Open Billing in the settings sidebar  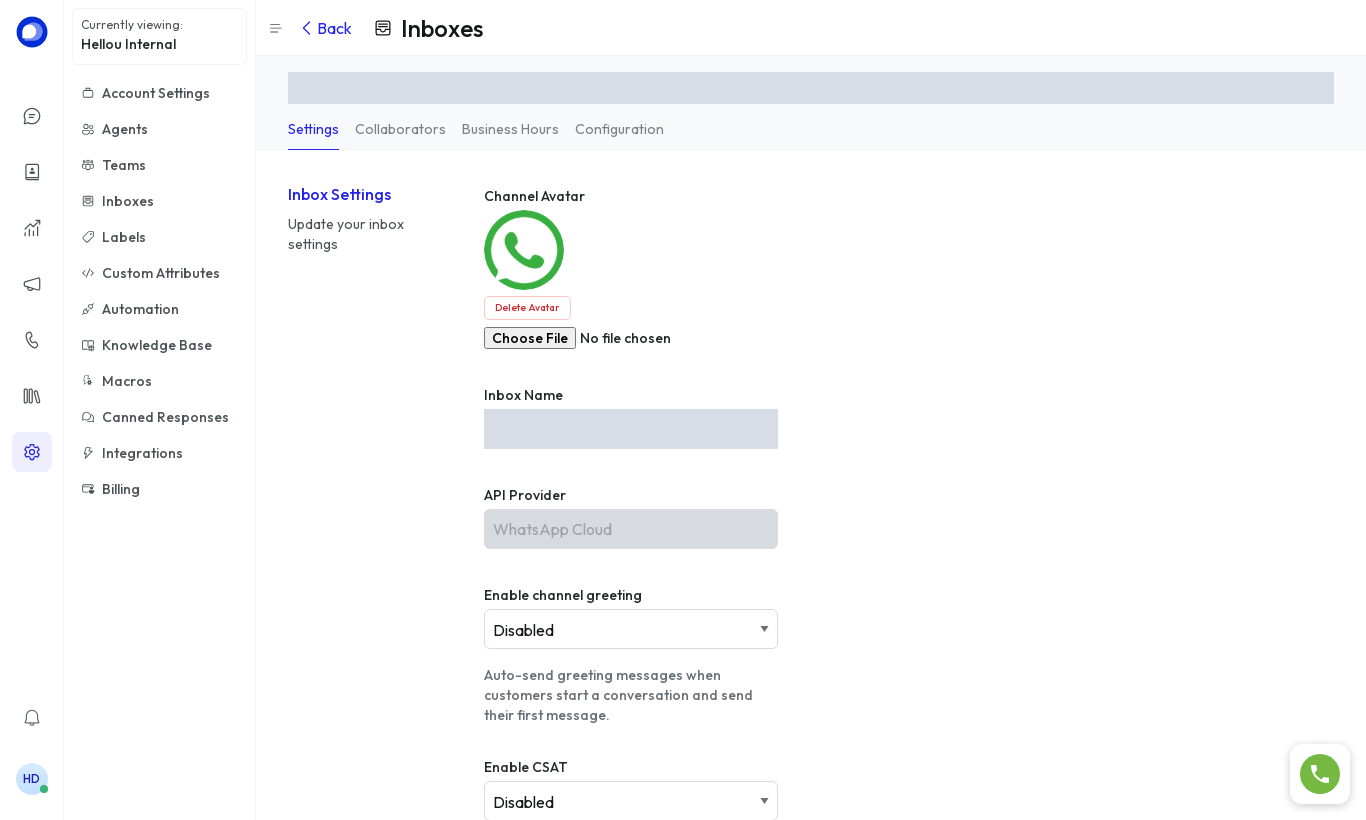[x=159, y=489]
